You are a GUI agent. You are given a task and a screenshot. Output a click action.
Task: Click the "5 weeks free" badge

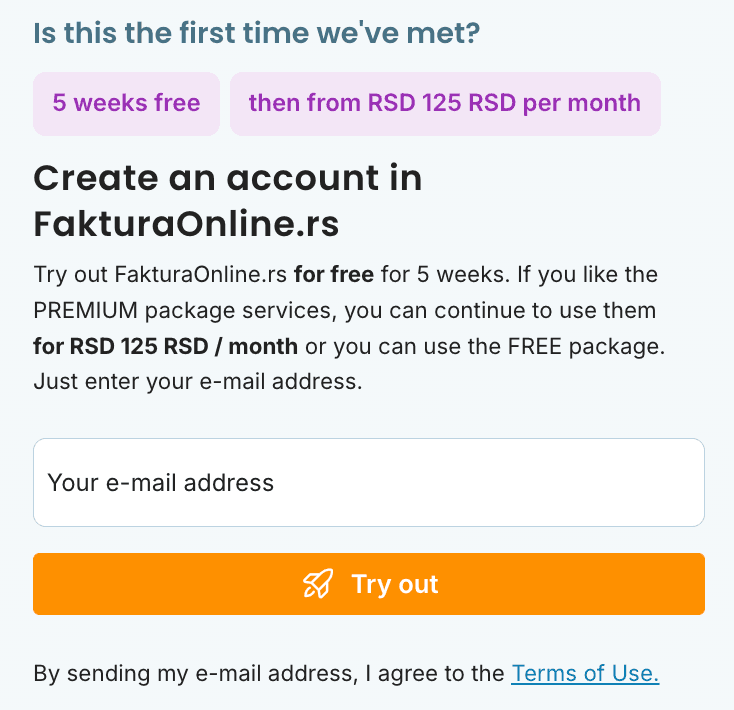[x=127, y=103]
